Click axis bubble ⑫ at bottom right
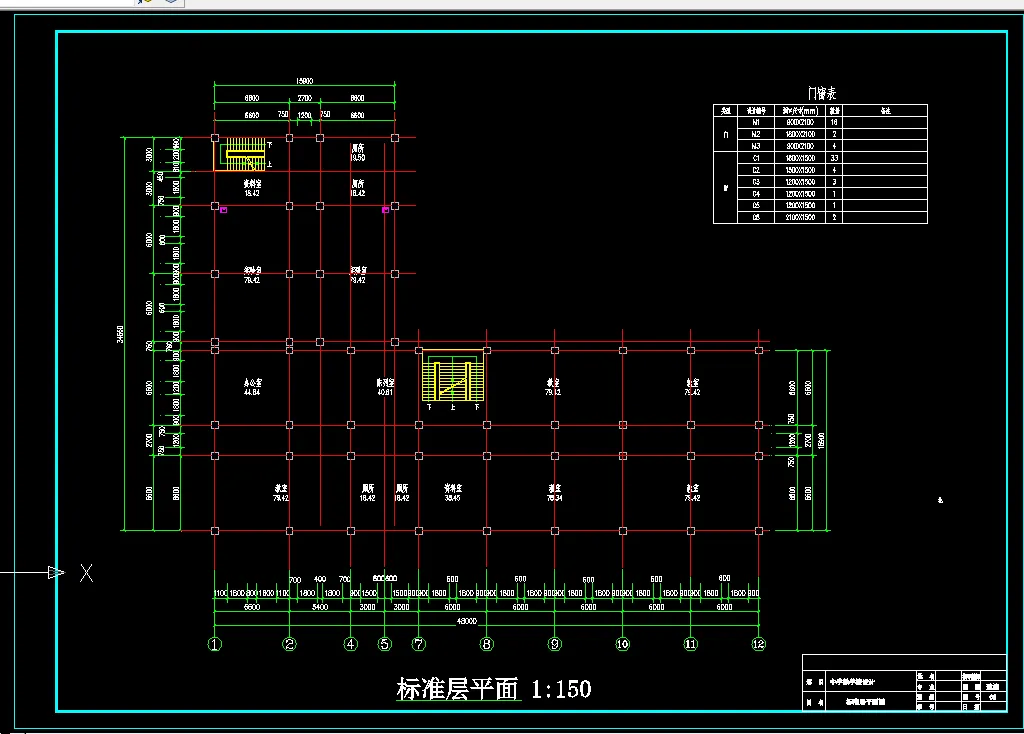The height and width of the screenshot is (734, 1024). 760,644
